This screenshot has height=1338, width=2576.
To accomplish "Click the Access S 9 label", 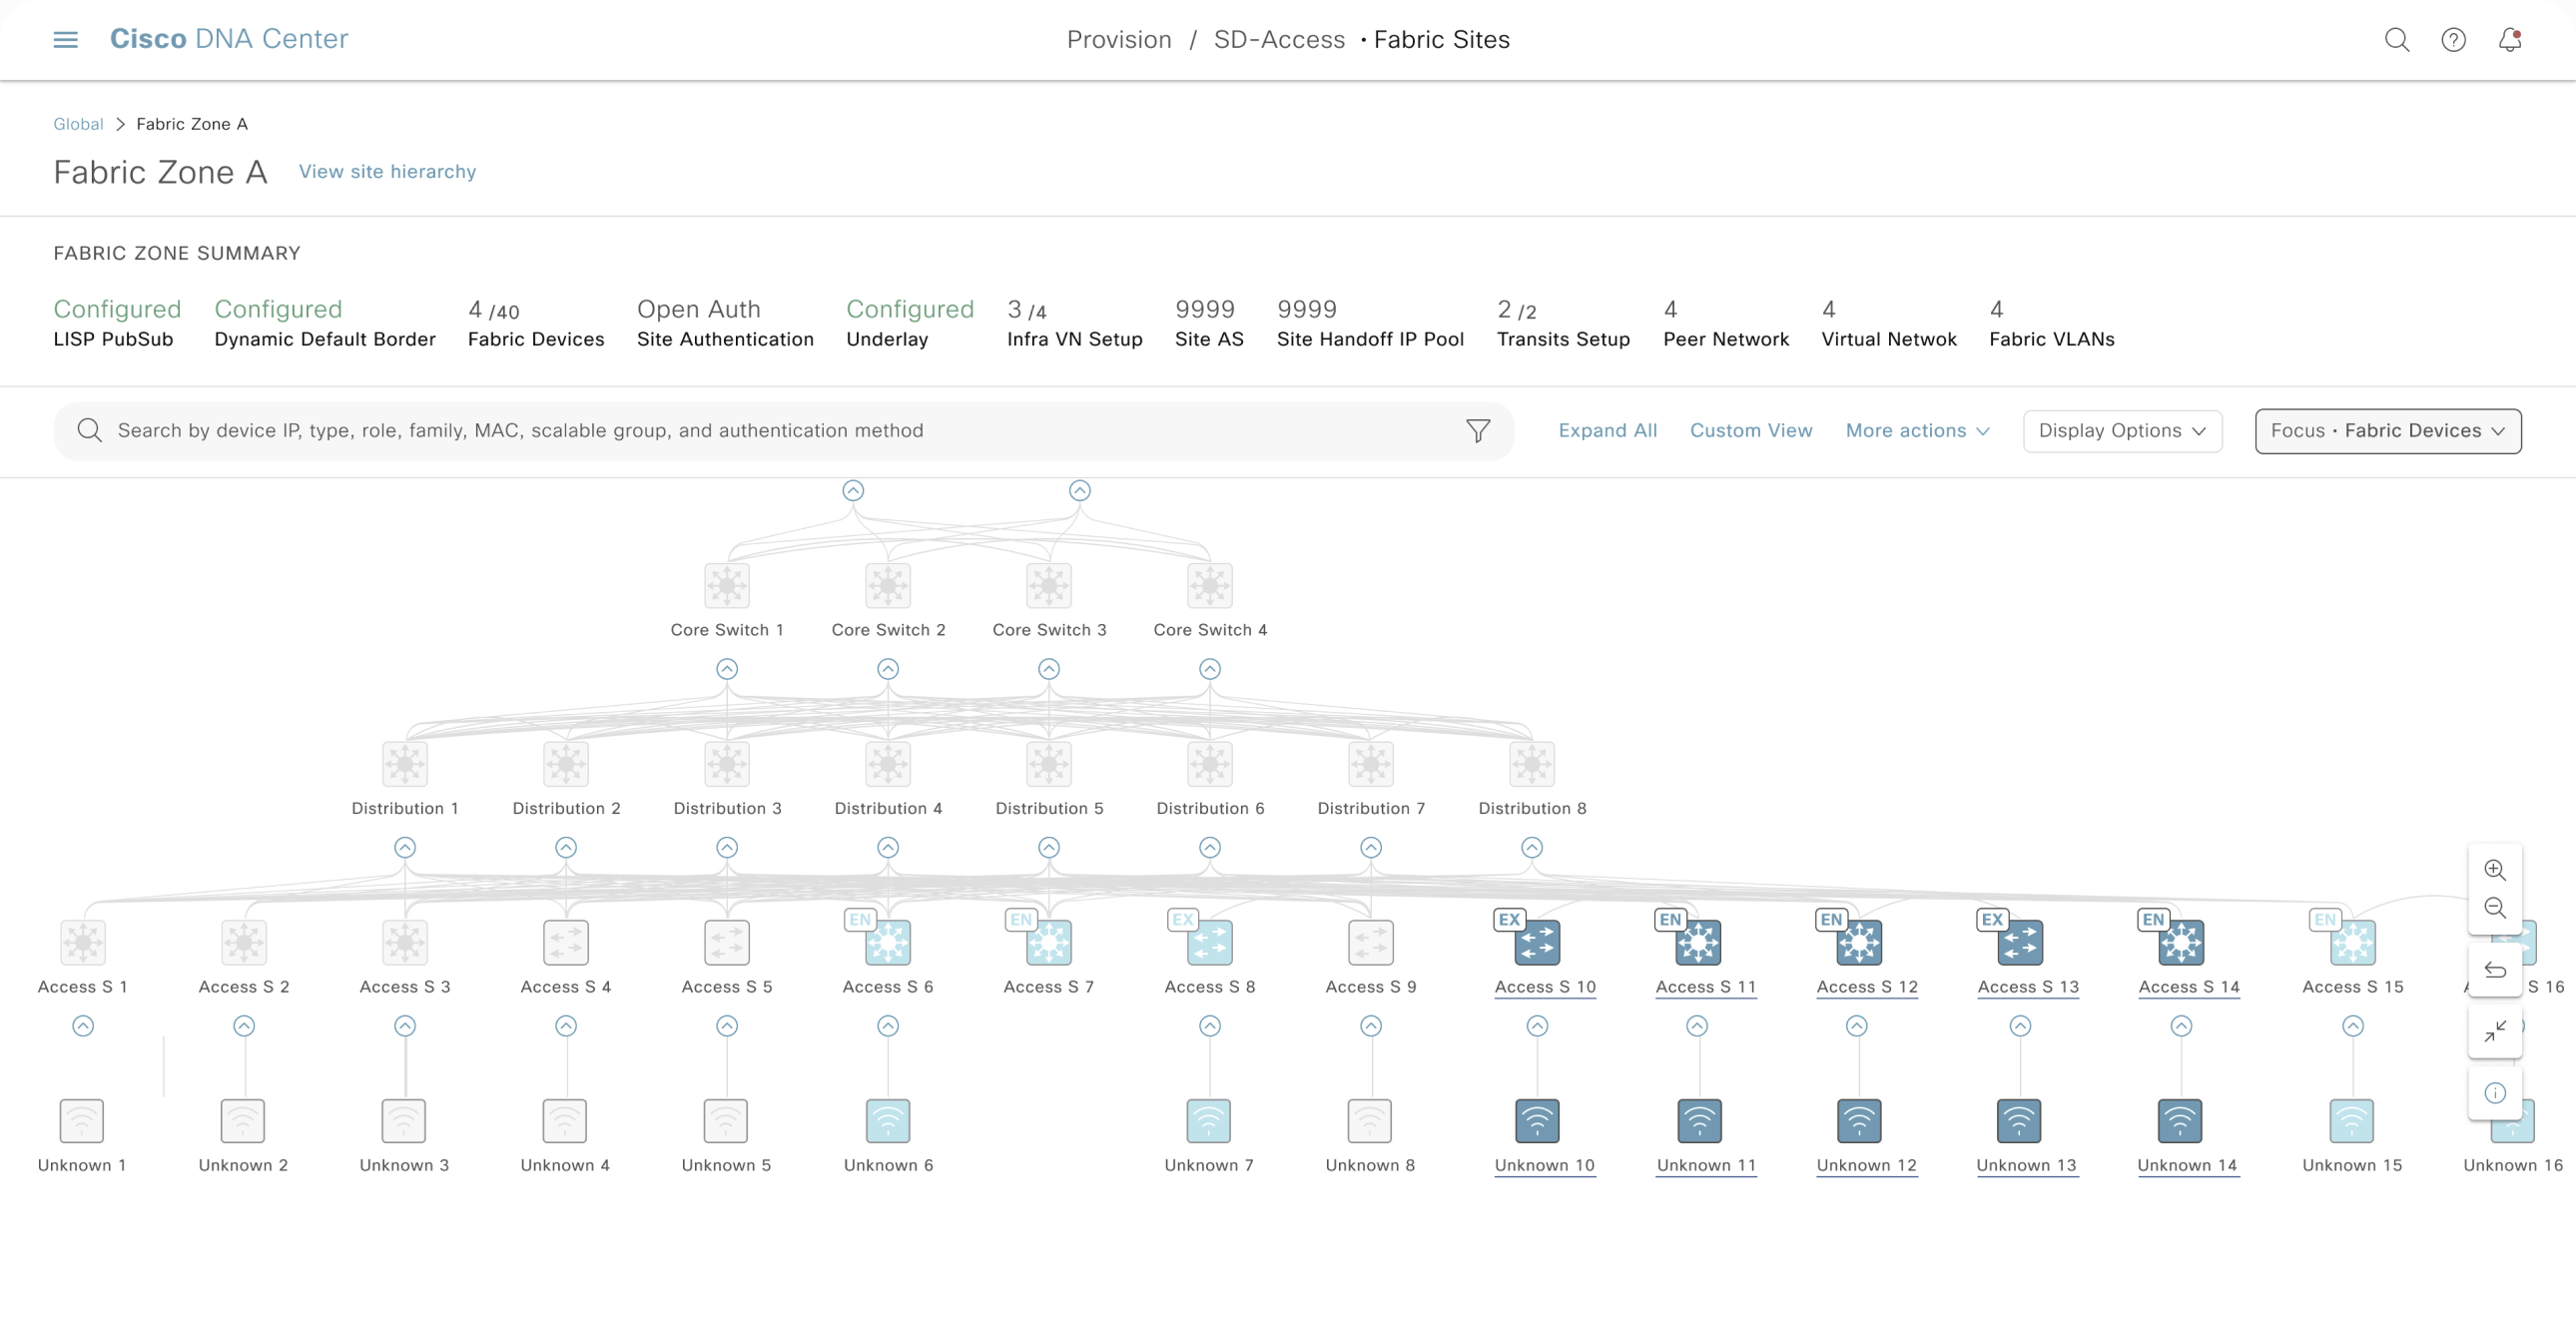I will point(1371,987).
